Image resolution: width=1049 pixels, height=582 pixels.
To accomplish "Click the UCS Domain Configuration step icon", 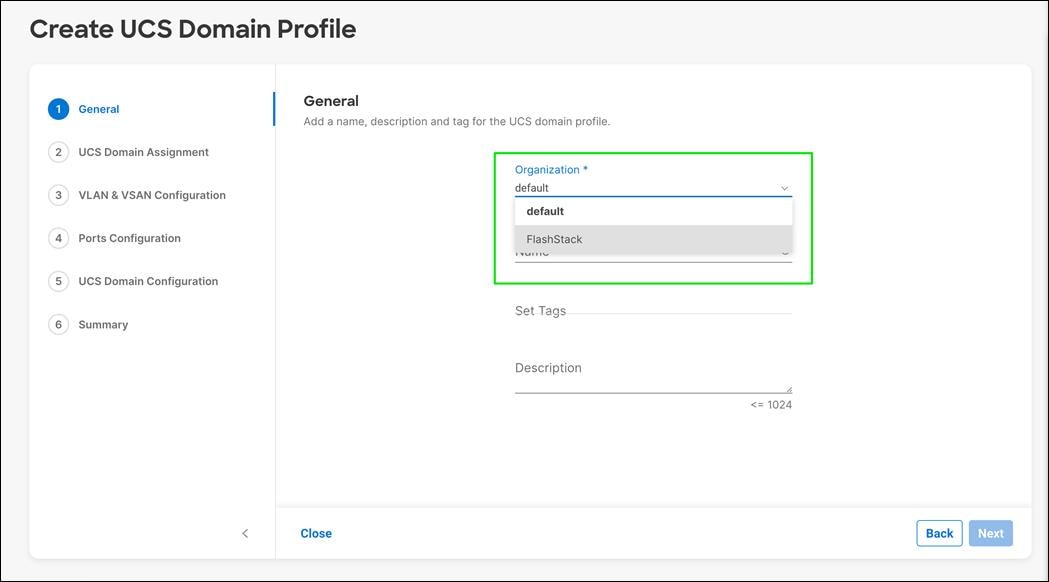I will (58, 280).
